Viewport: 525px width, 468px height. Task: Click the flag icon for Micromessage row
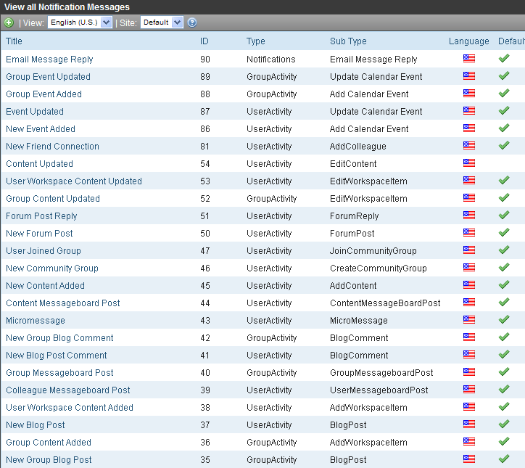[469, 320]
